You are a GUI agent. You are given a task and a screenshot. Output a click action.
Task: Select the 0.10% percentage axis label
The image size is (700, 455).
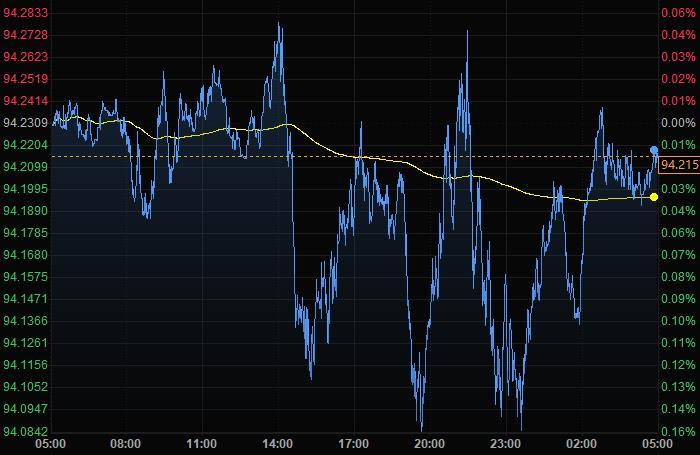(678, 321)
